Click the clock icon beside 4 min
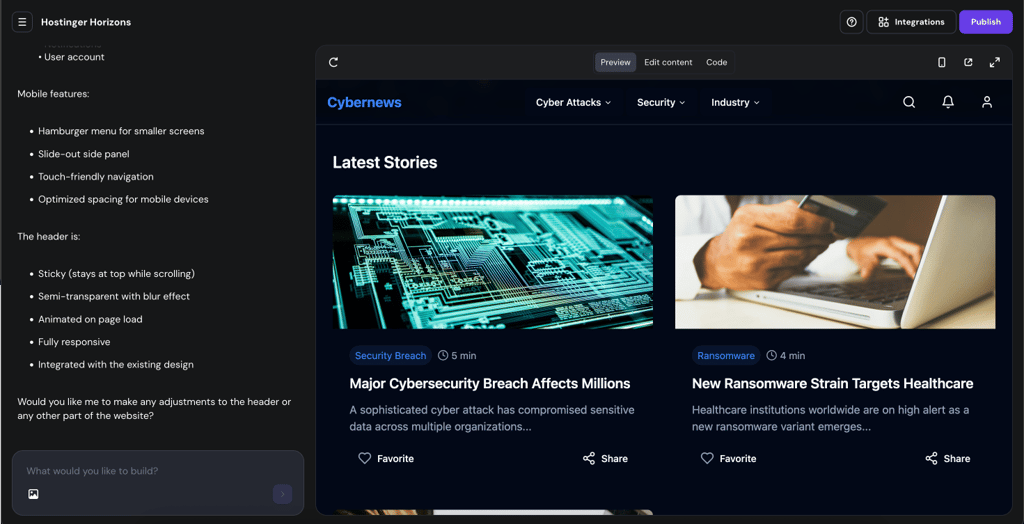The height and width of the screenshot is (524, 1024). point(771,355)
